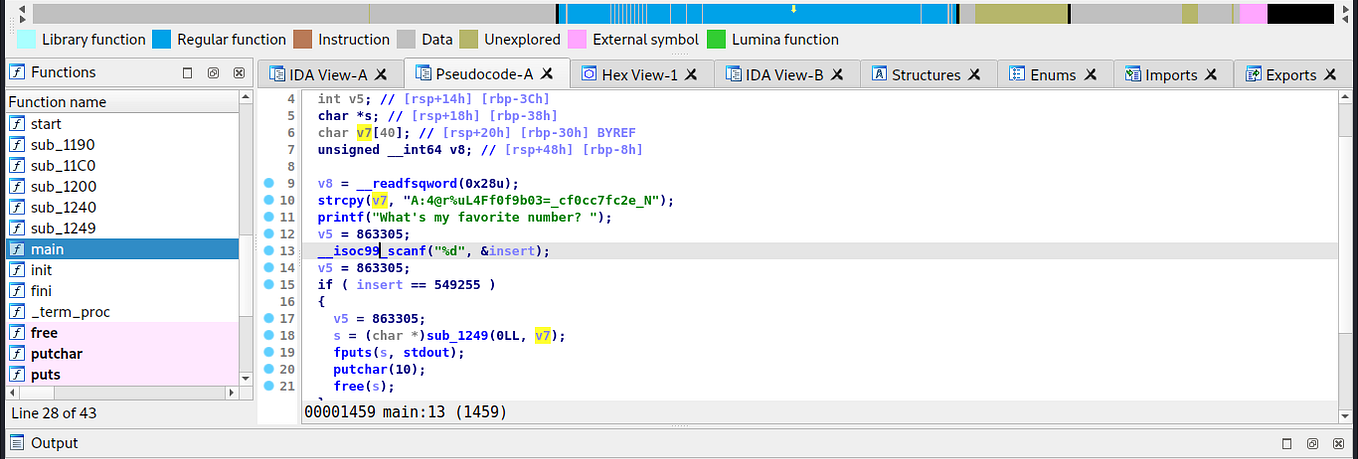Click the Imports tab icon
This screenshot has height=459, width=1358.
1133,75
